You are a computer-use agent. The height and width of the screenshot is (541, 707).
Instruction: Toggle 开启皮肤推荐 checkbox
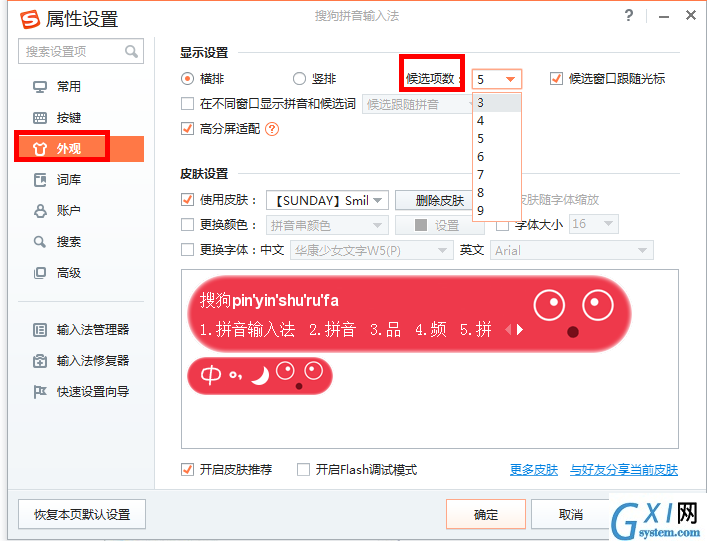[187, 470]
